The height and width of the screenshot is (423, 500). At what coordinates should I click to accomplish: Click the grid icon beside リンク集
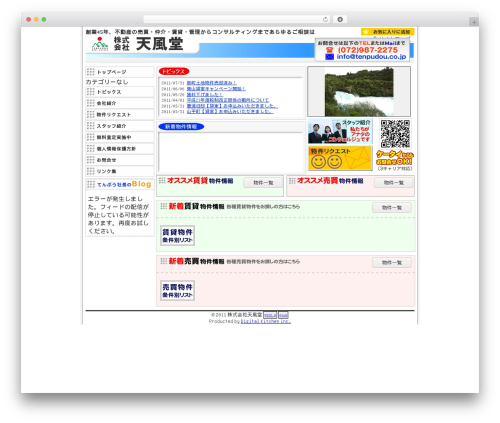91,171
